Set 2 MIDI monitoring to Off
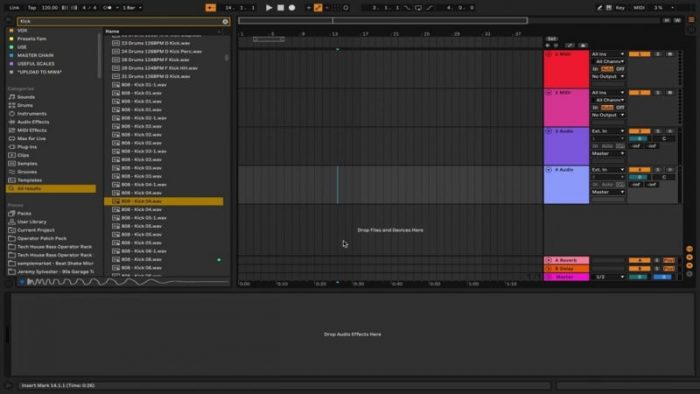Viewport: 700px width, 394px height. pos(620,108)
